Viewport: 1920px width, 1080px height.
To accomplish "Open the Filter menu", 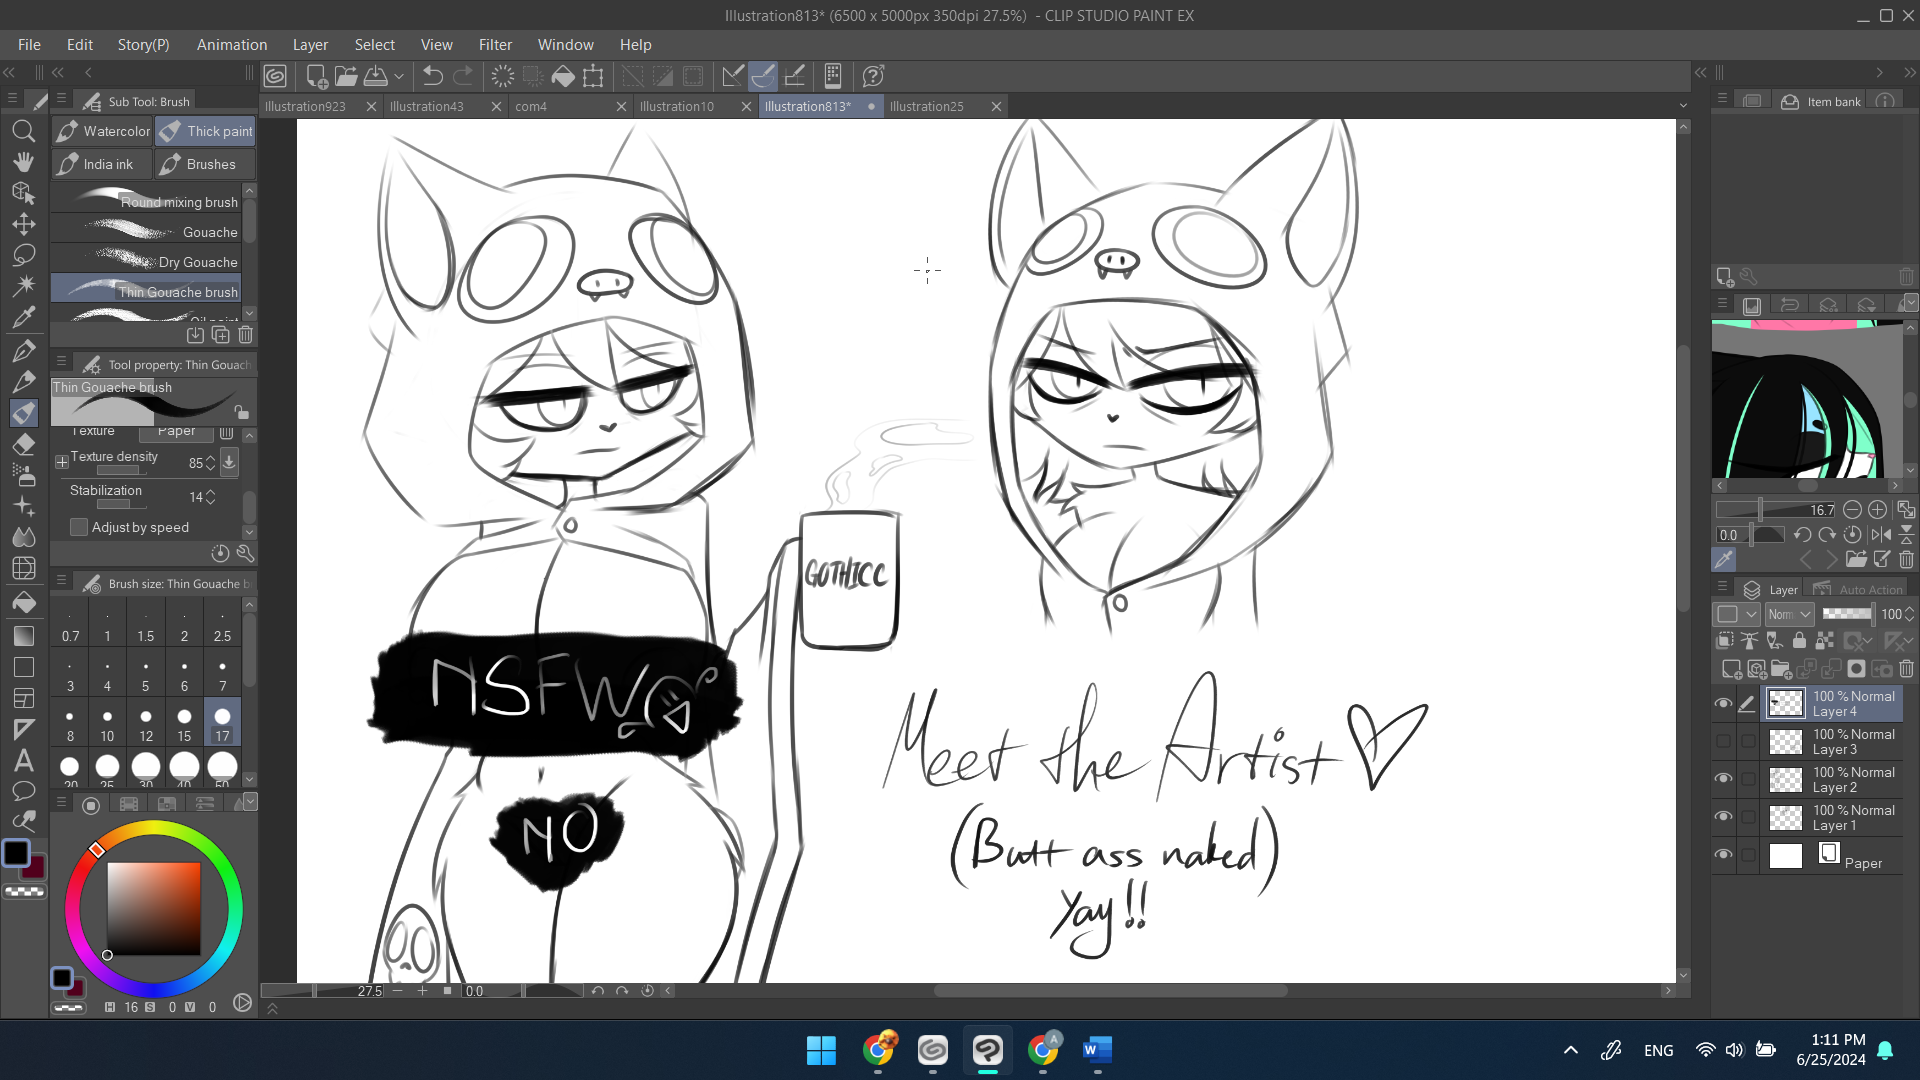I will 494,45.
